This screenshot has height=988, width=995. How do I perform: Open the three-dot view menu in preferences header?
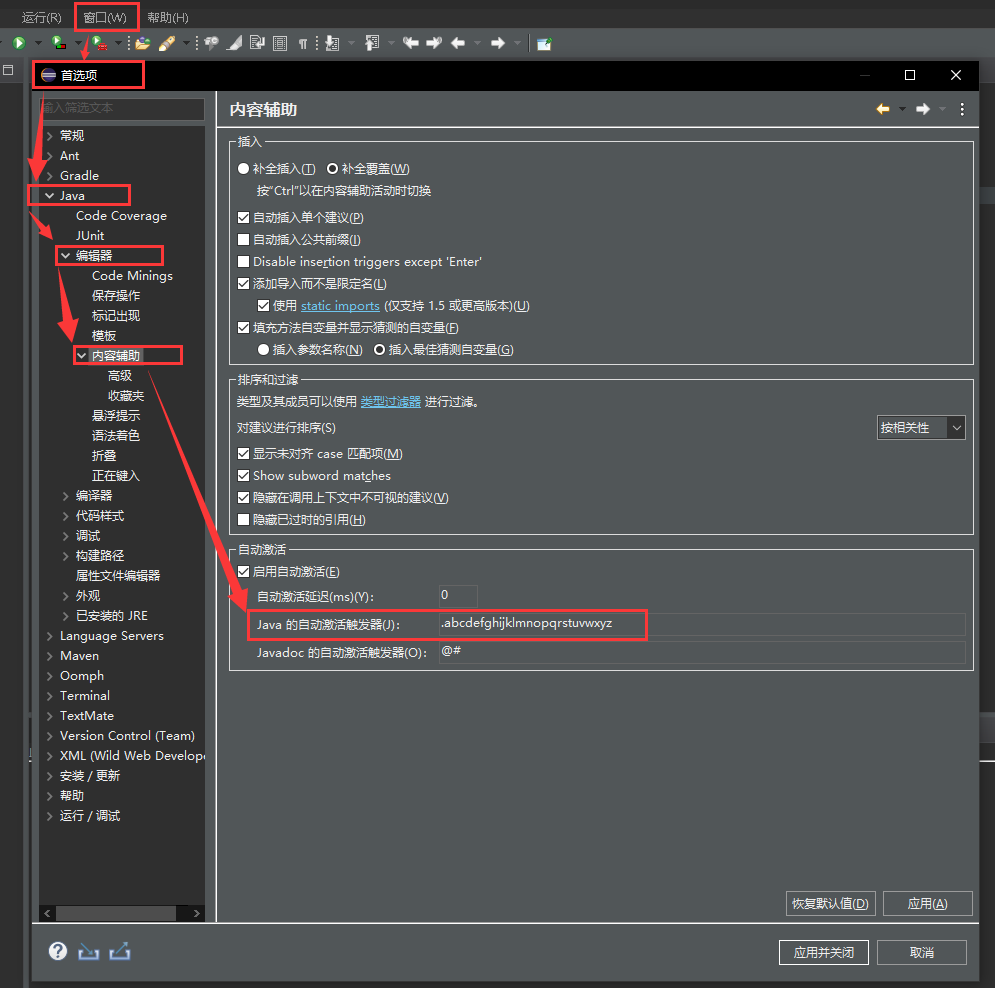click(962, 109)
